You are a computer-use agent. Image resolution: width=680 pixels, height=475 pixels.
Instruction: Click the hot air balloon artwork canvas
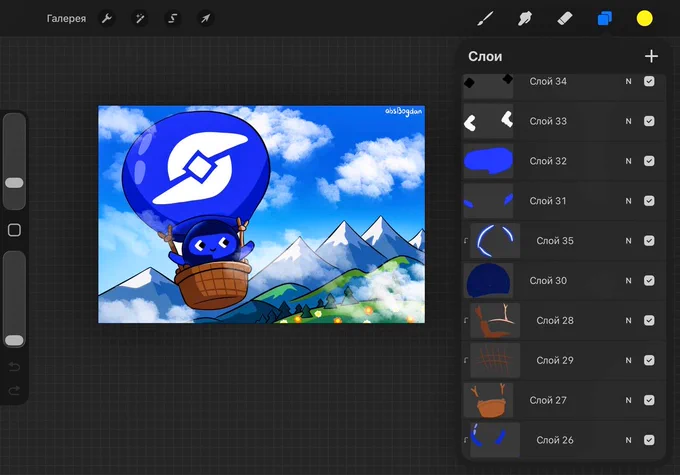(x=262, y=214)
